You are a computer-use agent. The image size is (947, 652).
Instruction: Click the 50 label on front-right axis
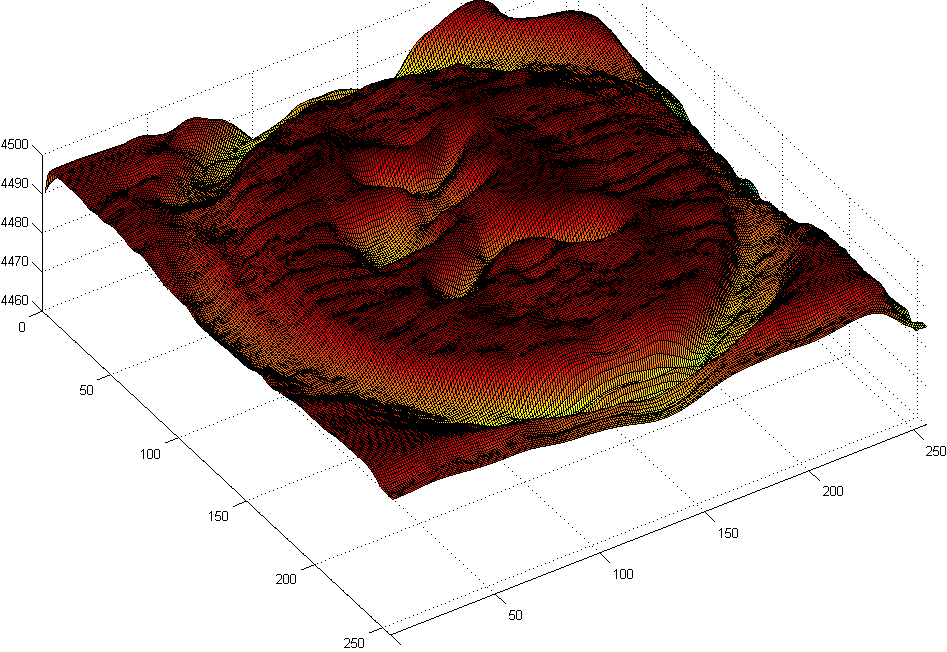click(515, 615)
